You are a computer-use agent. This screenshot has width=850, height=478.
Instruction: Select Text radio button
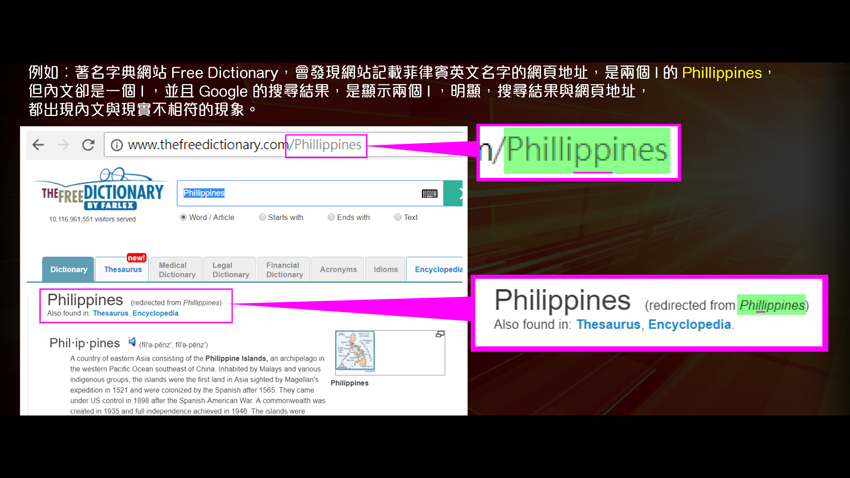coord(398,217)
